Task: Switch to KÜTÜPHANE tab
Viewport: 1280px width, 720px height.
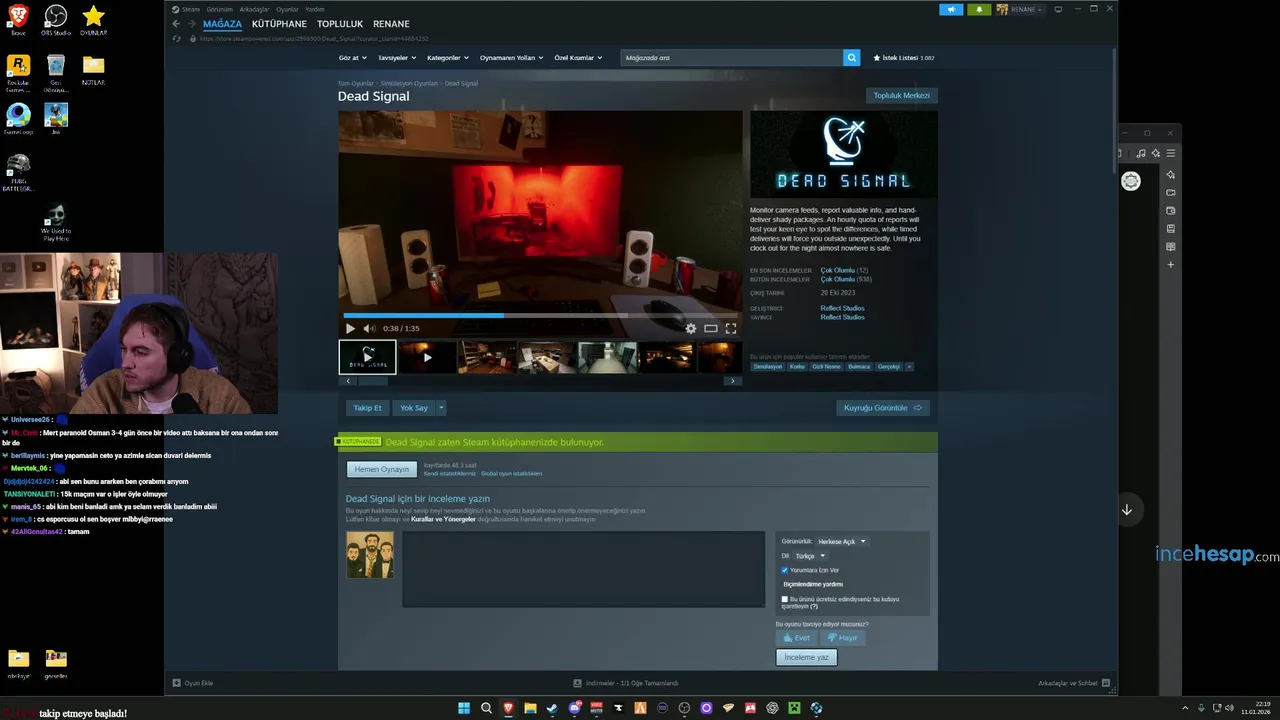Action: tap(279, 24)
